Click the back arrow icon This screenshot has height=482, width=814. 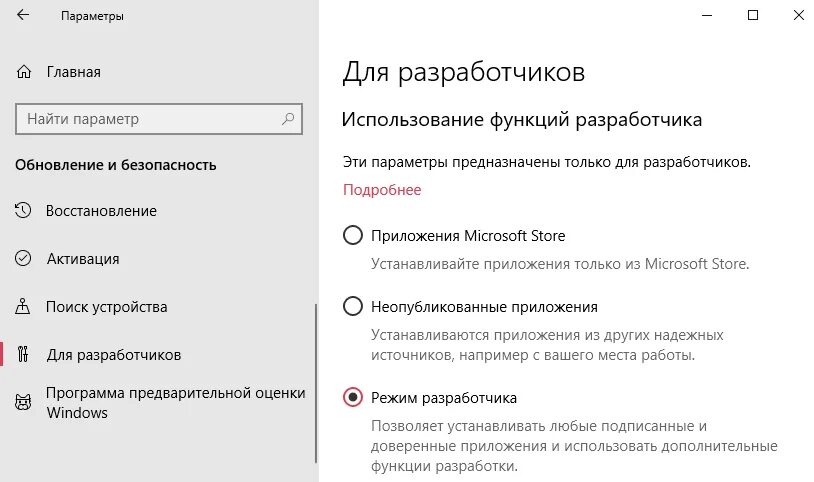pyautogui.click(x=22, y=16)
